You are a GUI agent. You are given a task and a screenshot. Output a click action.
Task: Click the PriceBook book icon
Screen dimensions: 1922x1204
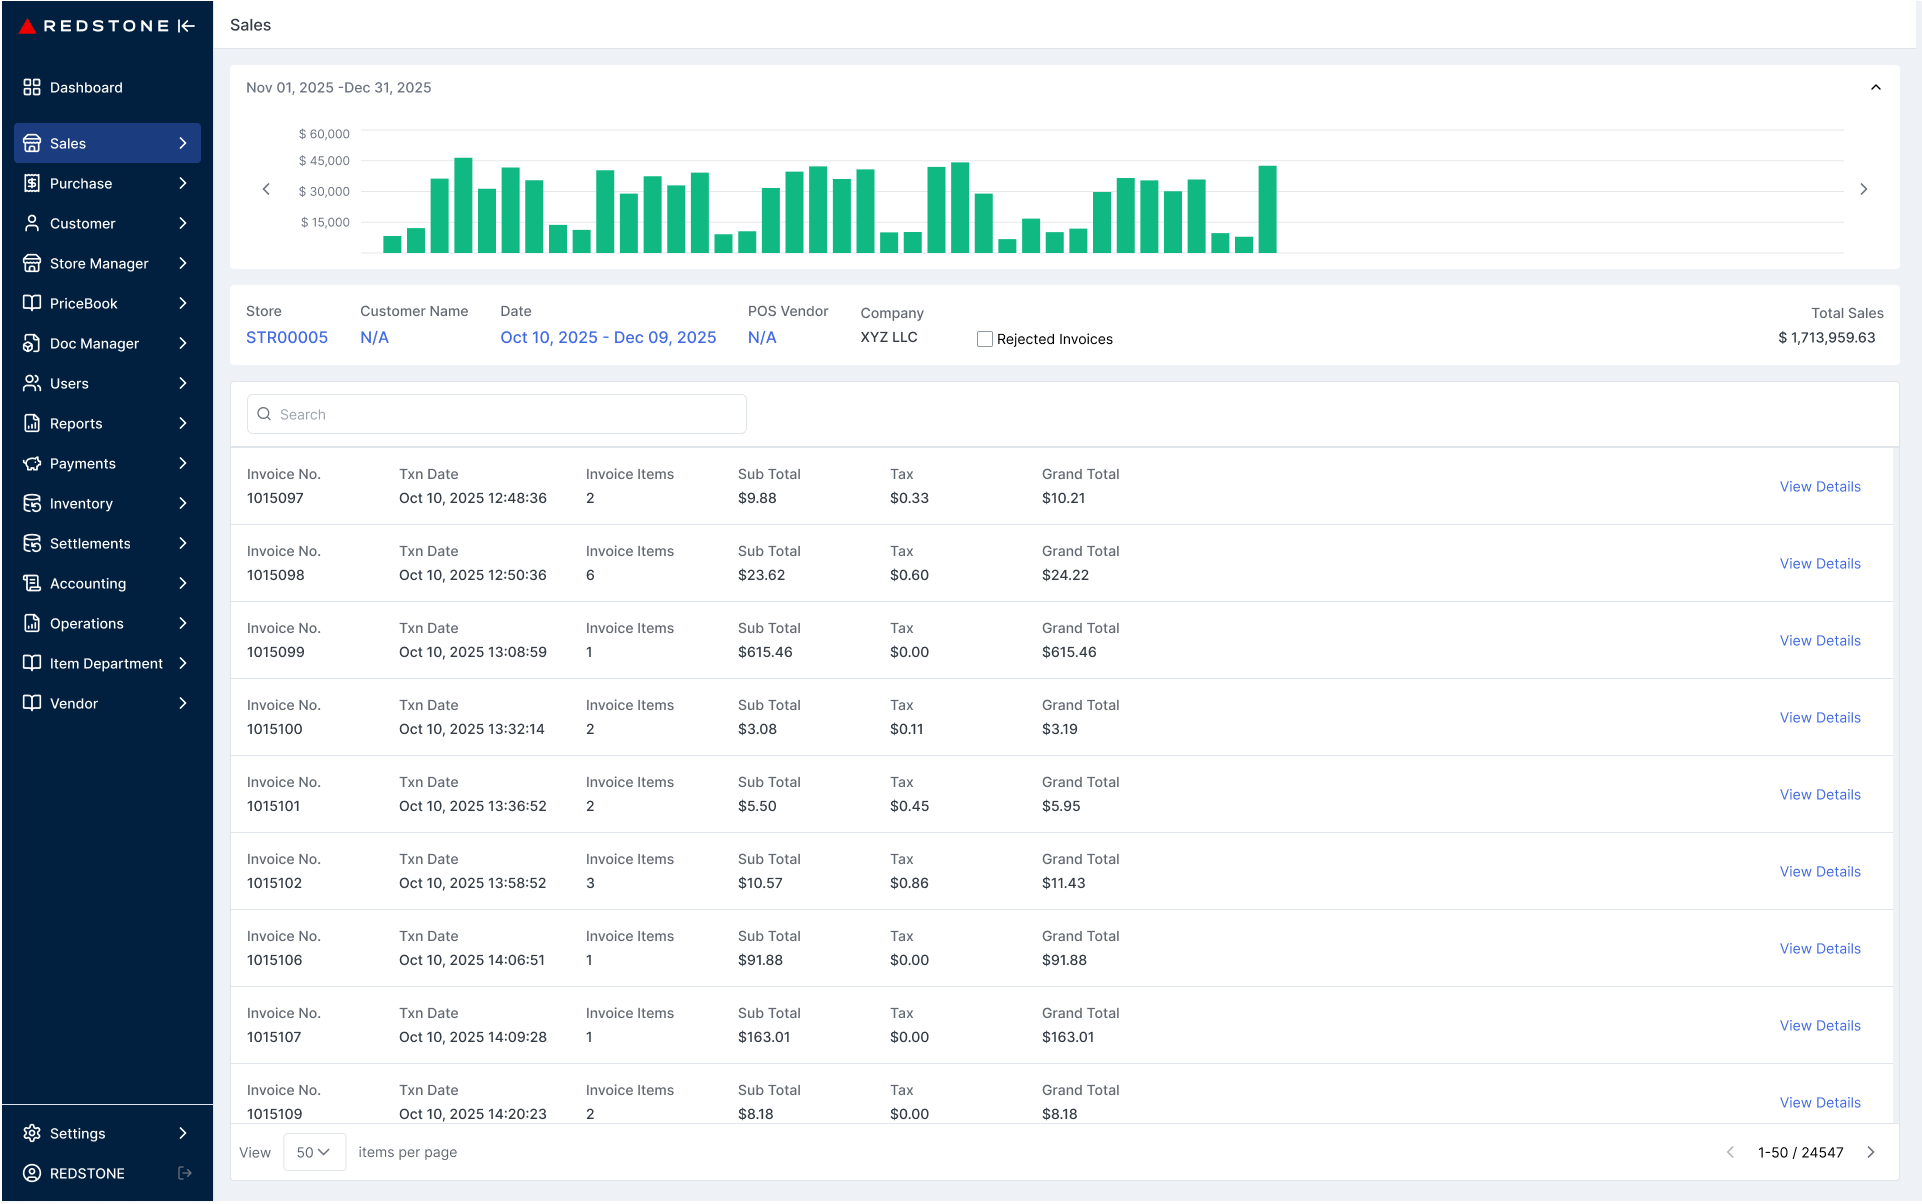tap(31, 303)
